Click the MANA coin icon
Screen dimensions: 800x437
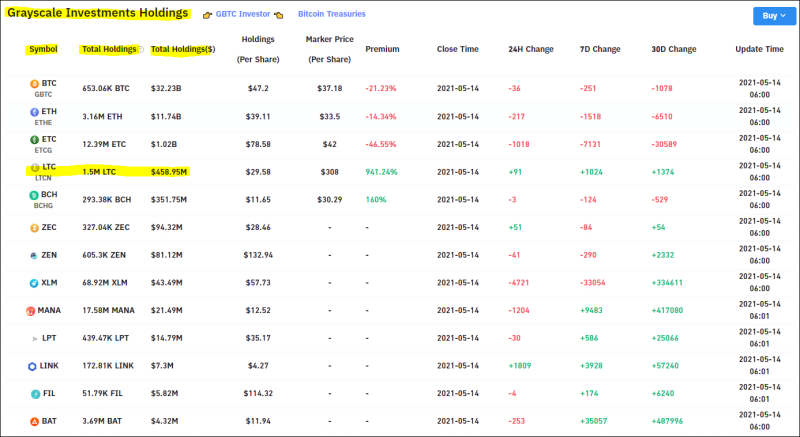31,311
